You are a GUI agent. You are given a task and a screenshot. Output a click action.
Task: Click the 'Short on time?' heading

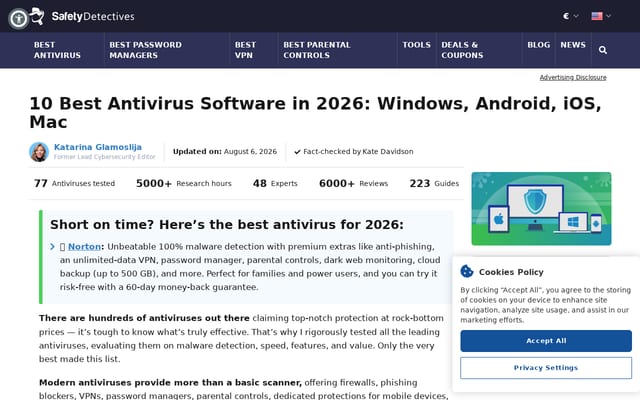click(x=227, y=224)
